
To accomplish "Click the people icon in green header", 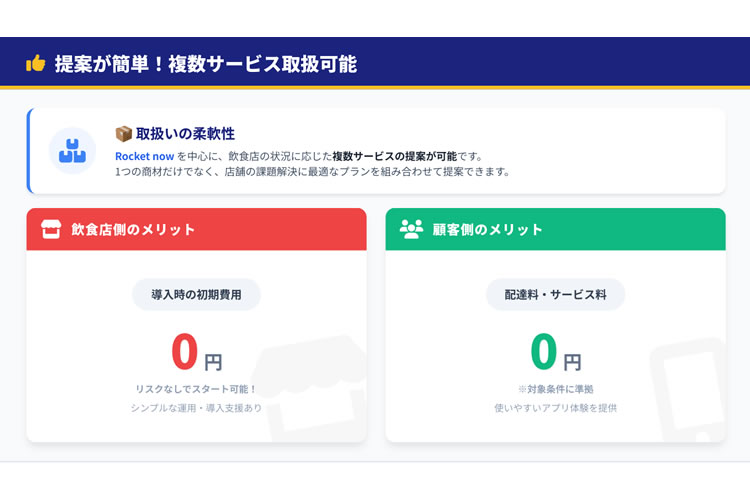I will point(411,229).
